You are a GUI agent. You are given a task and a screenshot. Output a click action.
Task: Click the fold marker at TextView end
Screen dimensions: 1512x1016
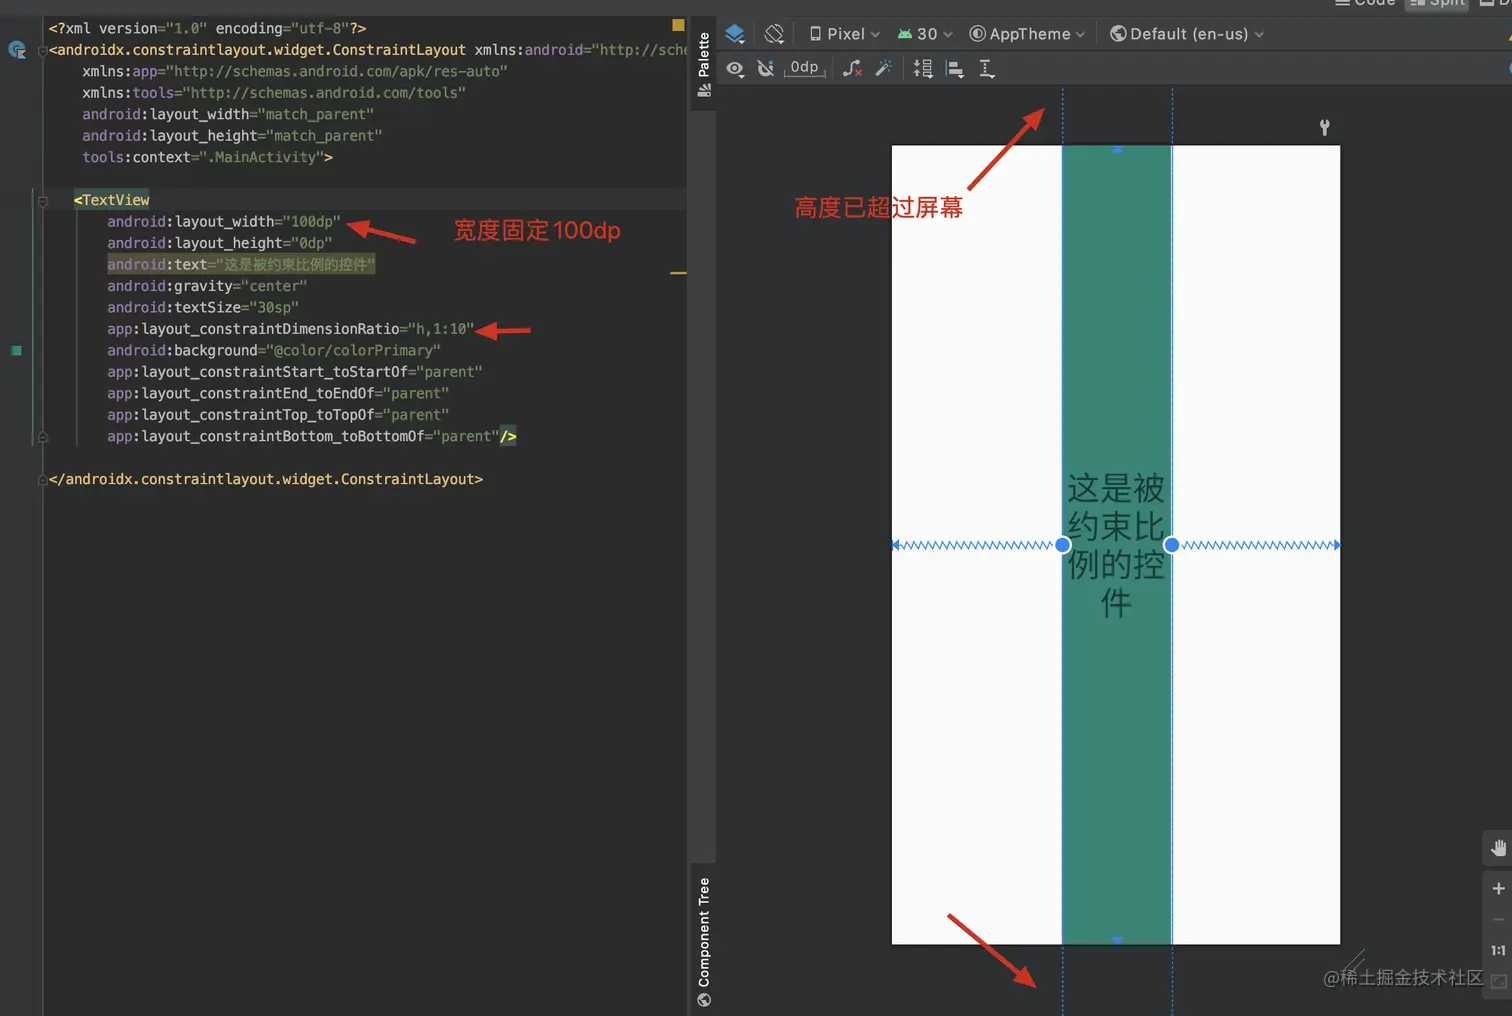[x=43, y=437]
